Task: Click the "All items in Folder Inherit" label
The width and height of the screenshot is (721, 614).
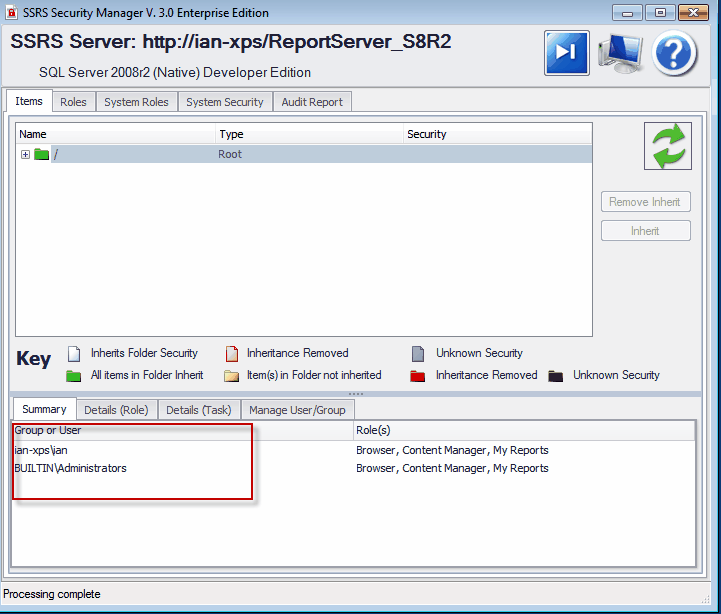Action: (147, 375)
